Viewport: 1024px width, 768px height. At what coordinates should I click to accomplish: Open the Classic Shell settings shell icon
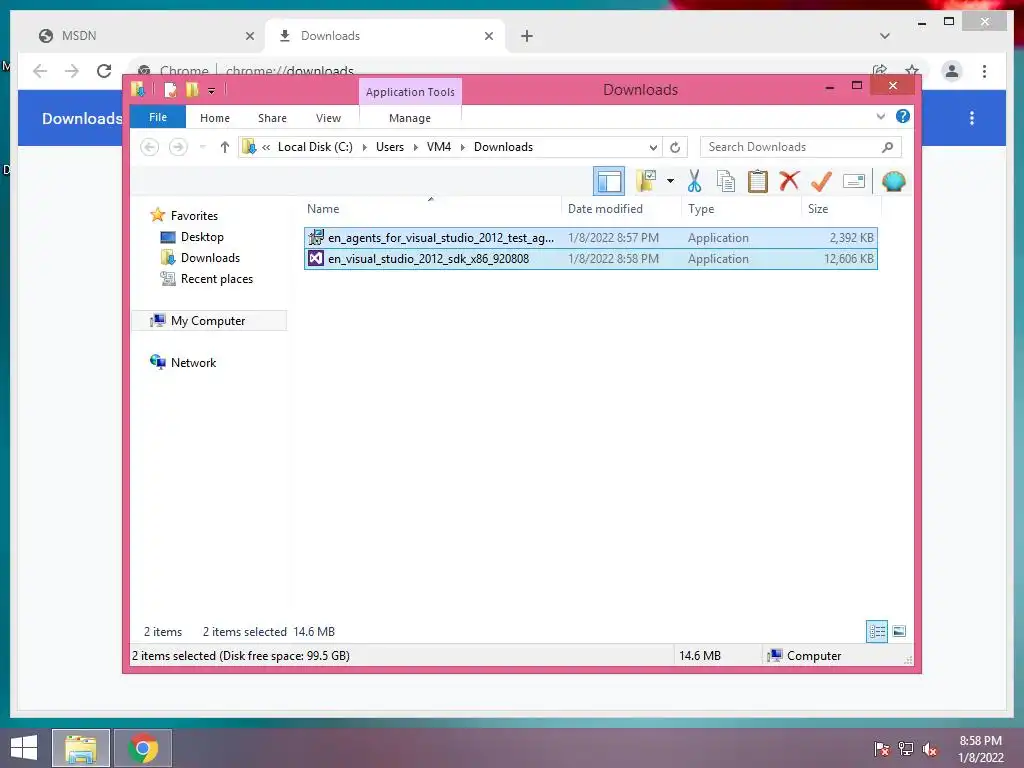point(893,181)
